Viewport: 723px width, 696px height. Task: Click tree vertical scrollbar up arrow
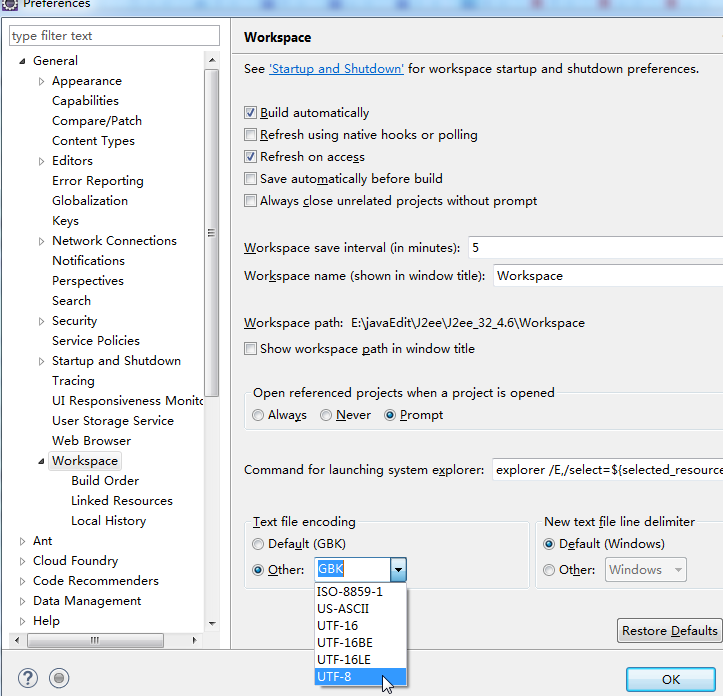point(212,60)
